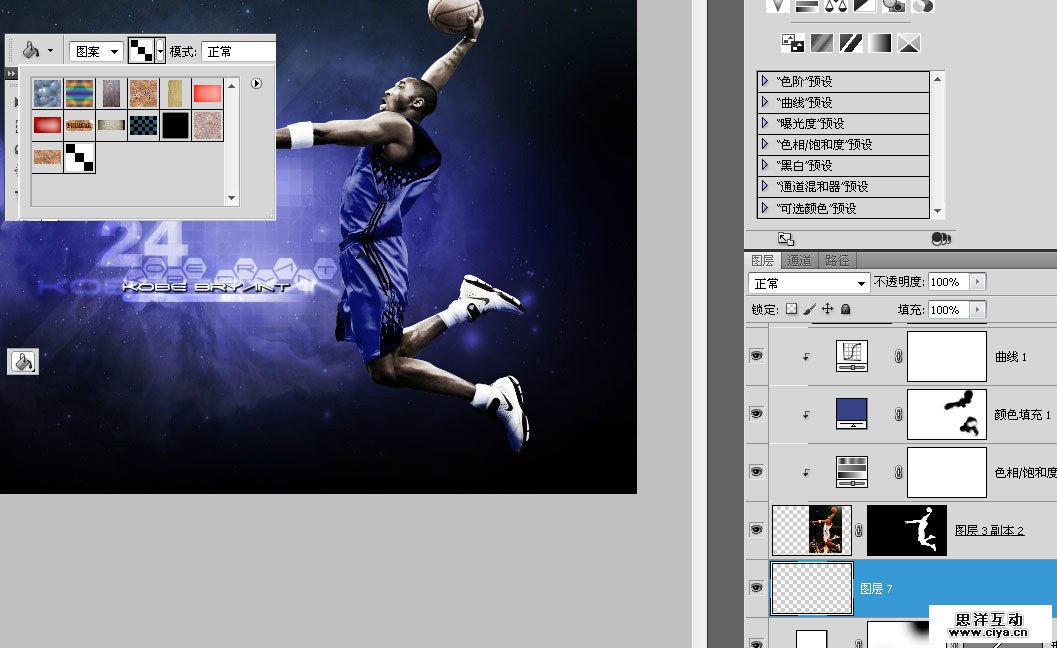The height and width of the screenshot is (648, 1057).
Task: Add a Threshold adjustment
Action: 851,43
